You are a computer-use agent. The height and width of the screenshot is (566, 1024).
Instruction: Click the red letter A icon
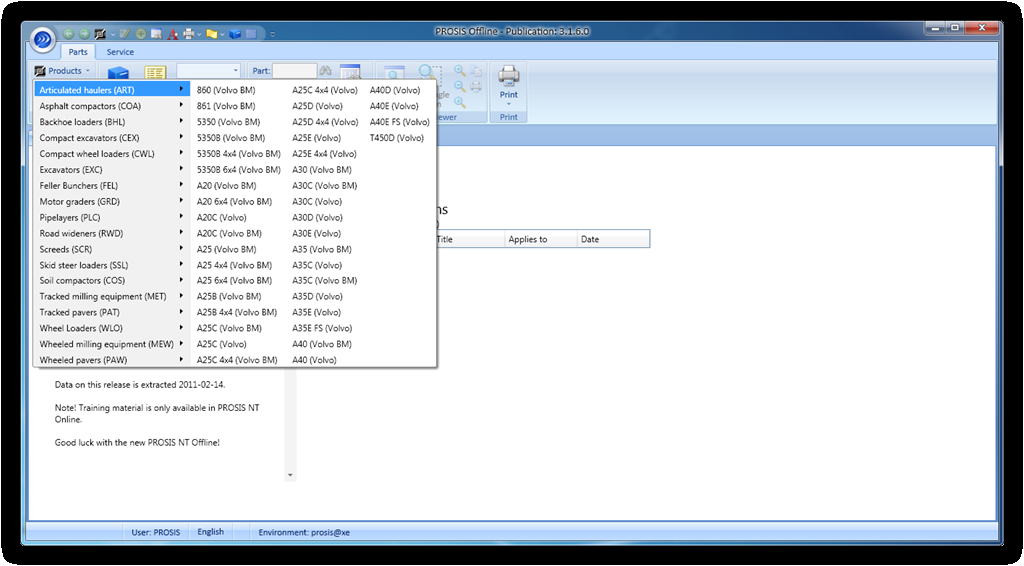pos(172,34)
